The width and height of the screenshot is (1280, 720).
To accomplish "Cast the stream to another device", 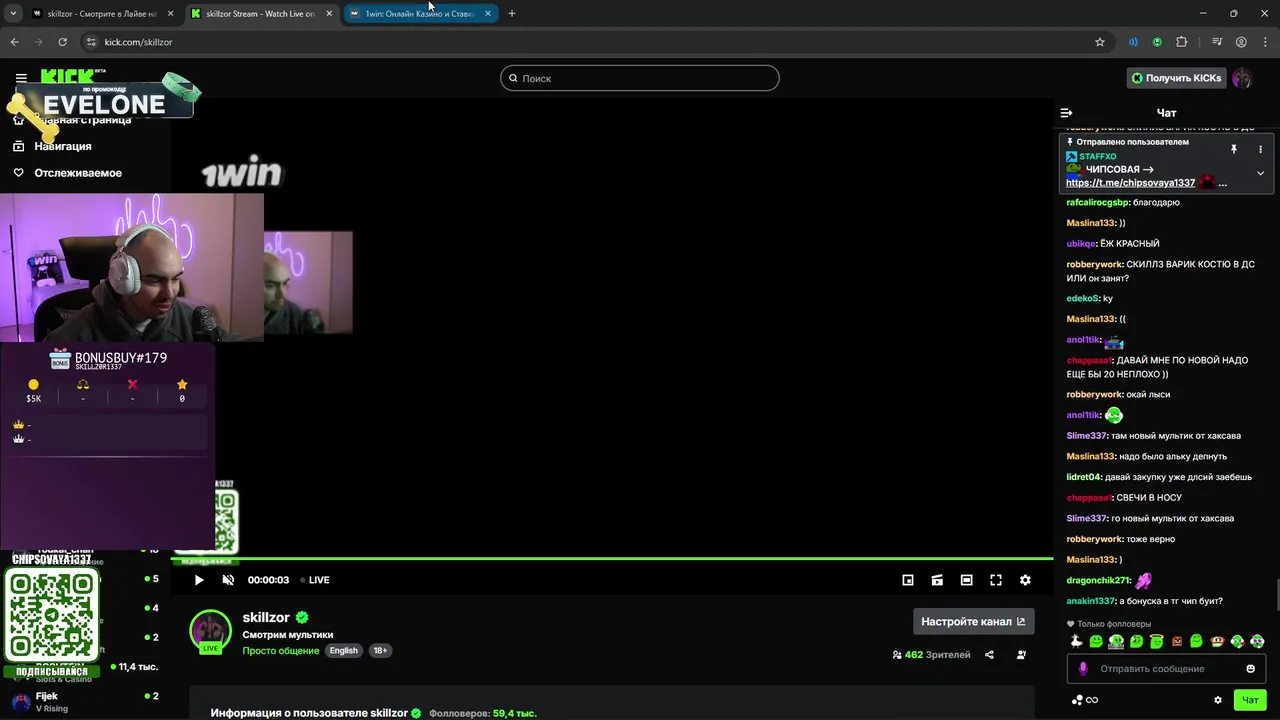I will point(937,580).
